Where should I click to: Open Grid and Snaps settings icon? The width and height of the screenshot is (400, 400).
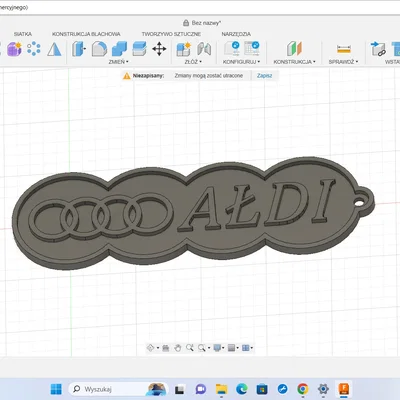click(231, 348)
